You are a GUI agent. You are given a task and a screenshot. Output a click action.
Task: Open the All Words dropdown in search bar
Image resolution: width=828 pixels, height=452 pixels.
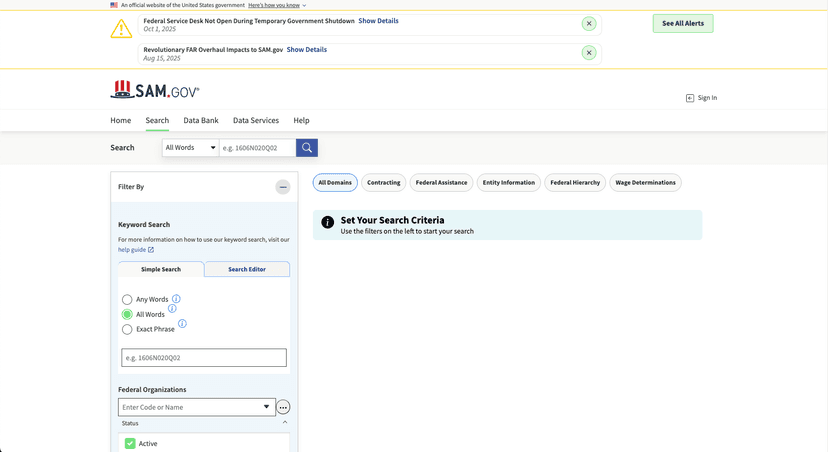pos(190,148)
